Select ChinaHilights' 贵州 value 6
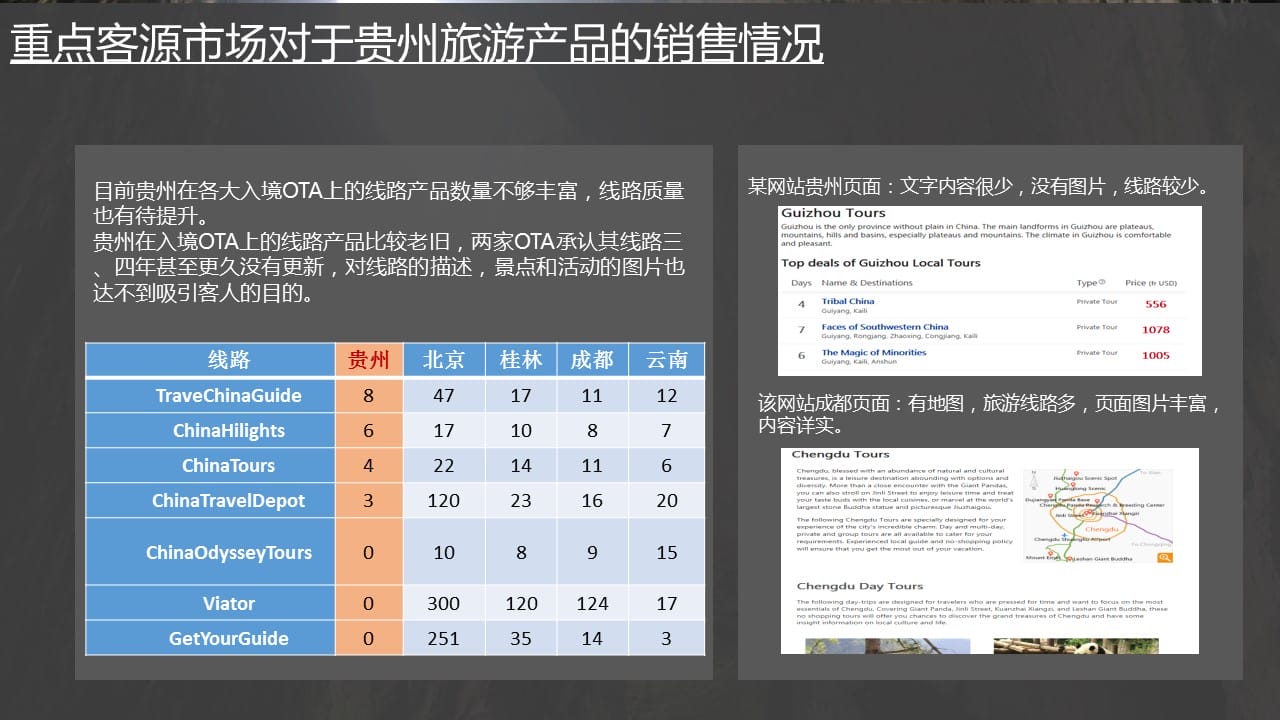Screen dimensions: 1280x720 click(x=369, y=430)
